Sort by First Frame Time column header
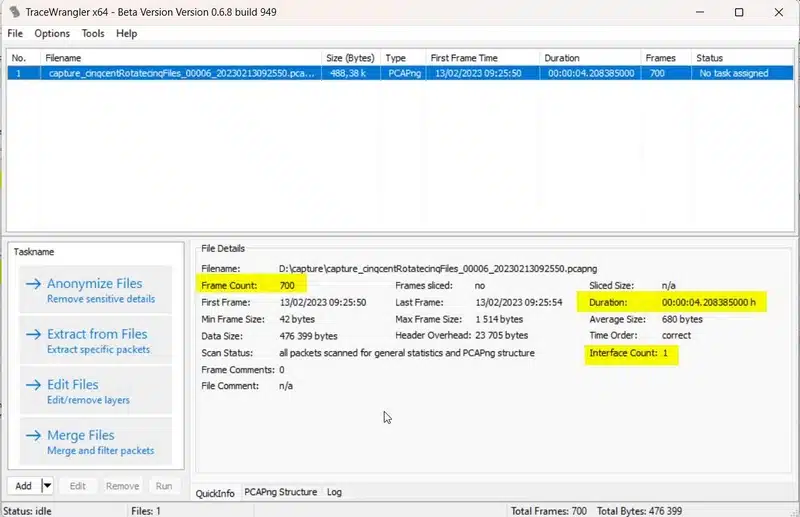Screen dimensions: 800x517 [483, 58]
